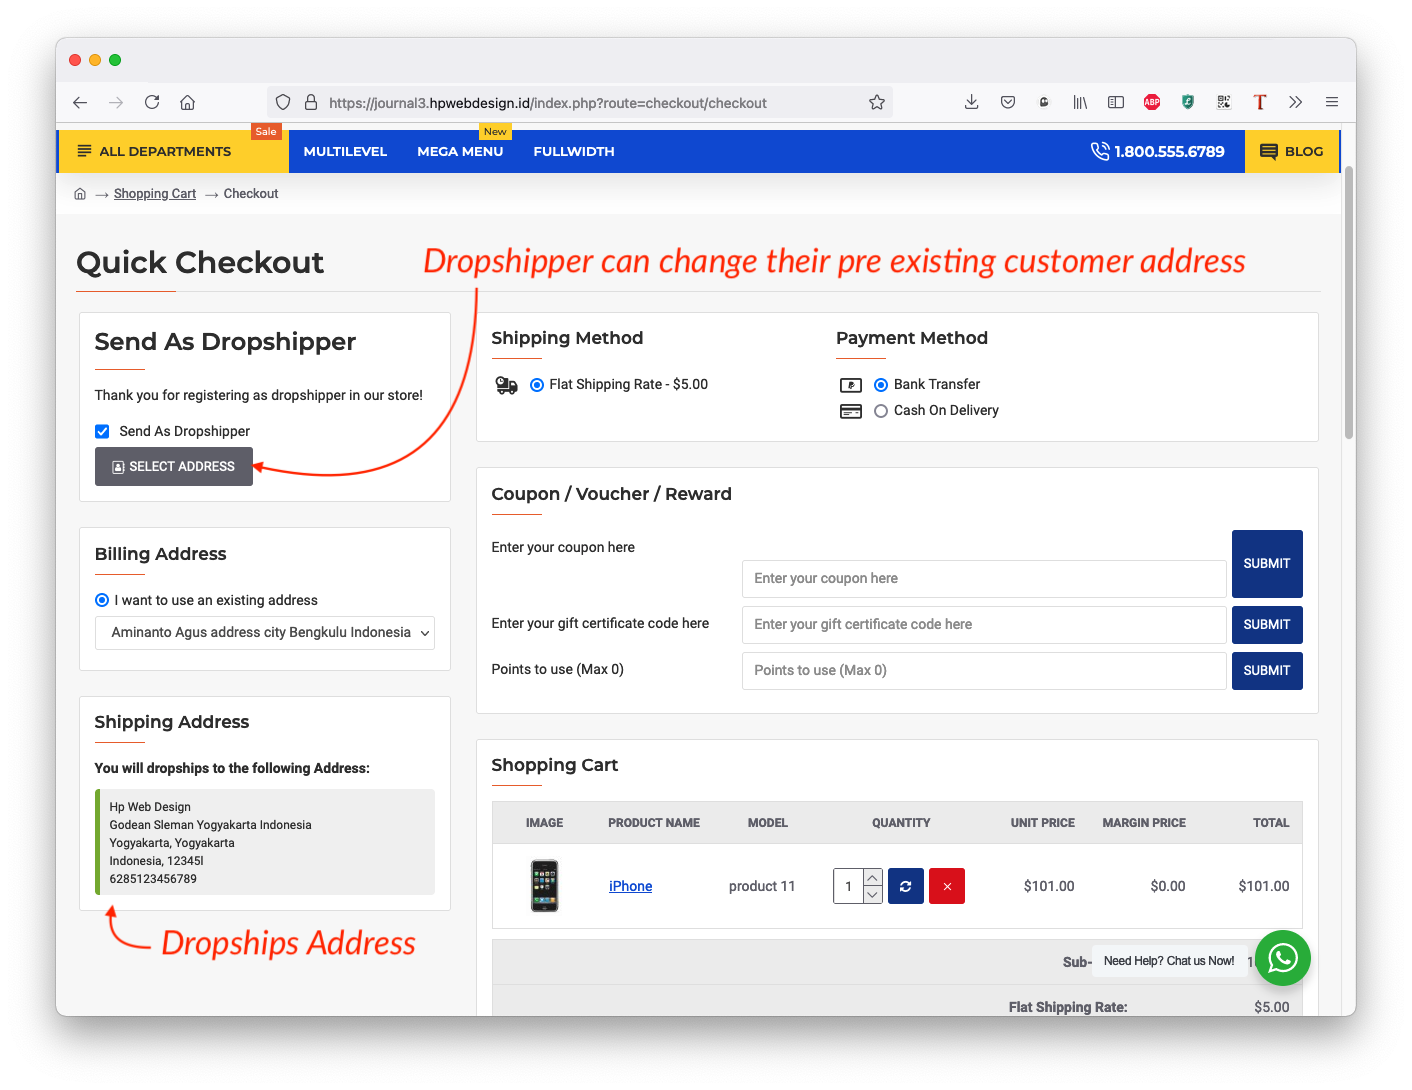Click the Select Address button
1412x1090 pixels.
pos(174,467)
